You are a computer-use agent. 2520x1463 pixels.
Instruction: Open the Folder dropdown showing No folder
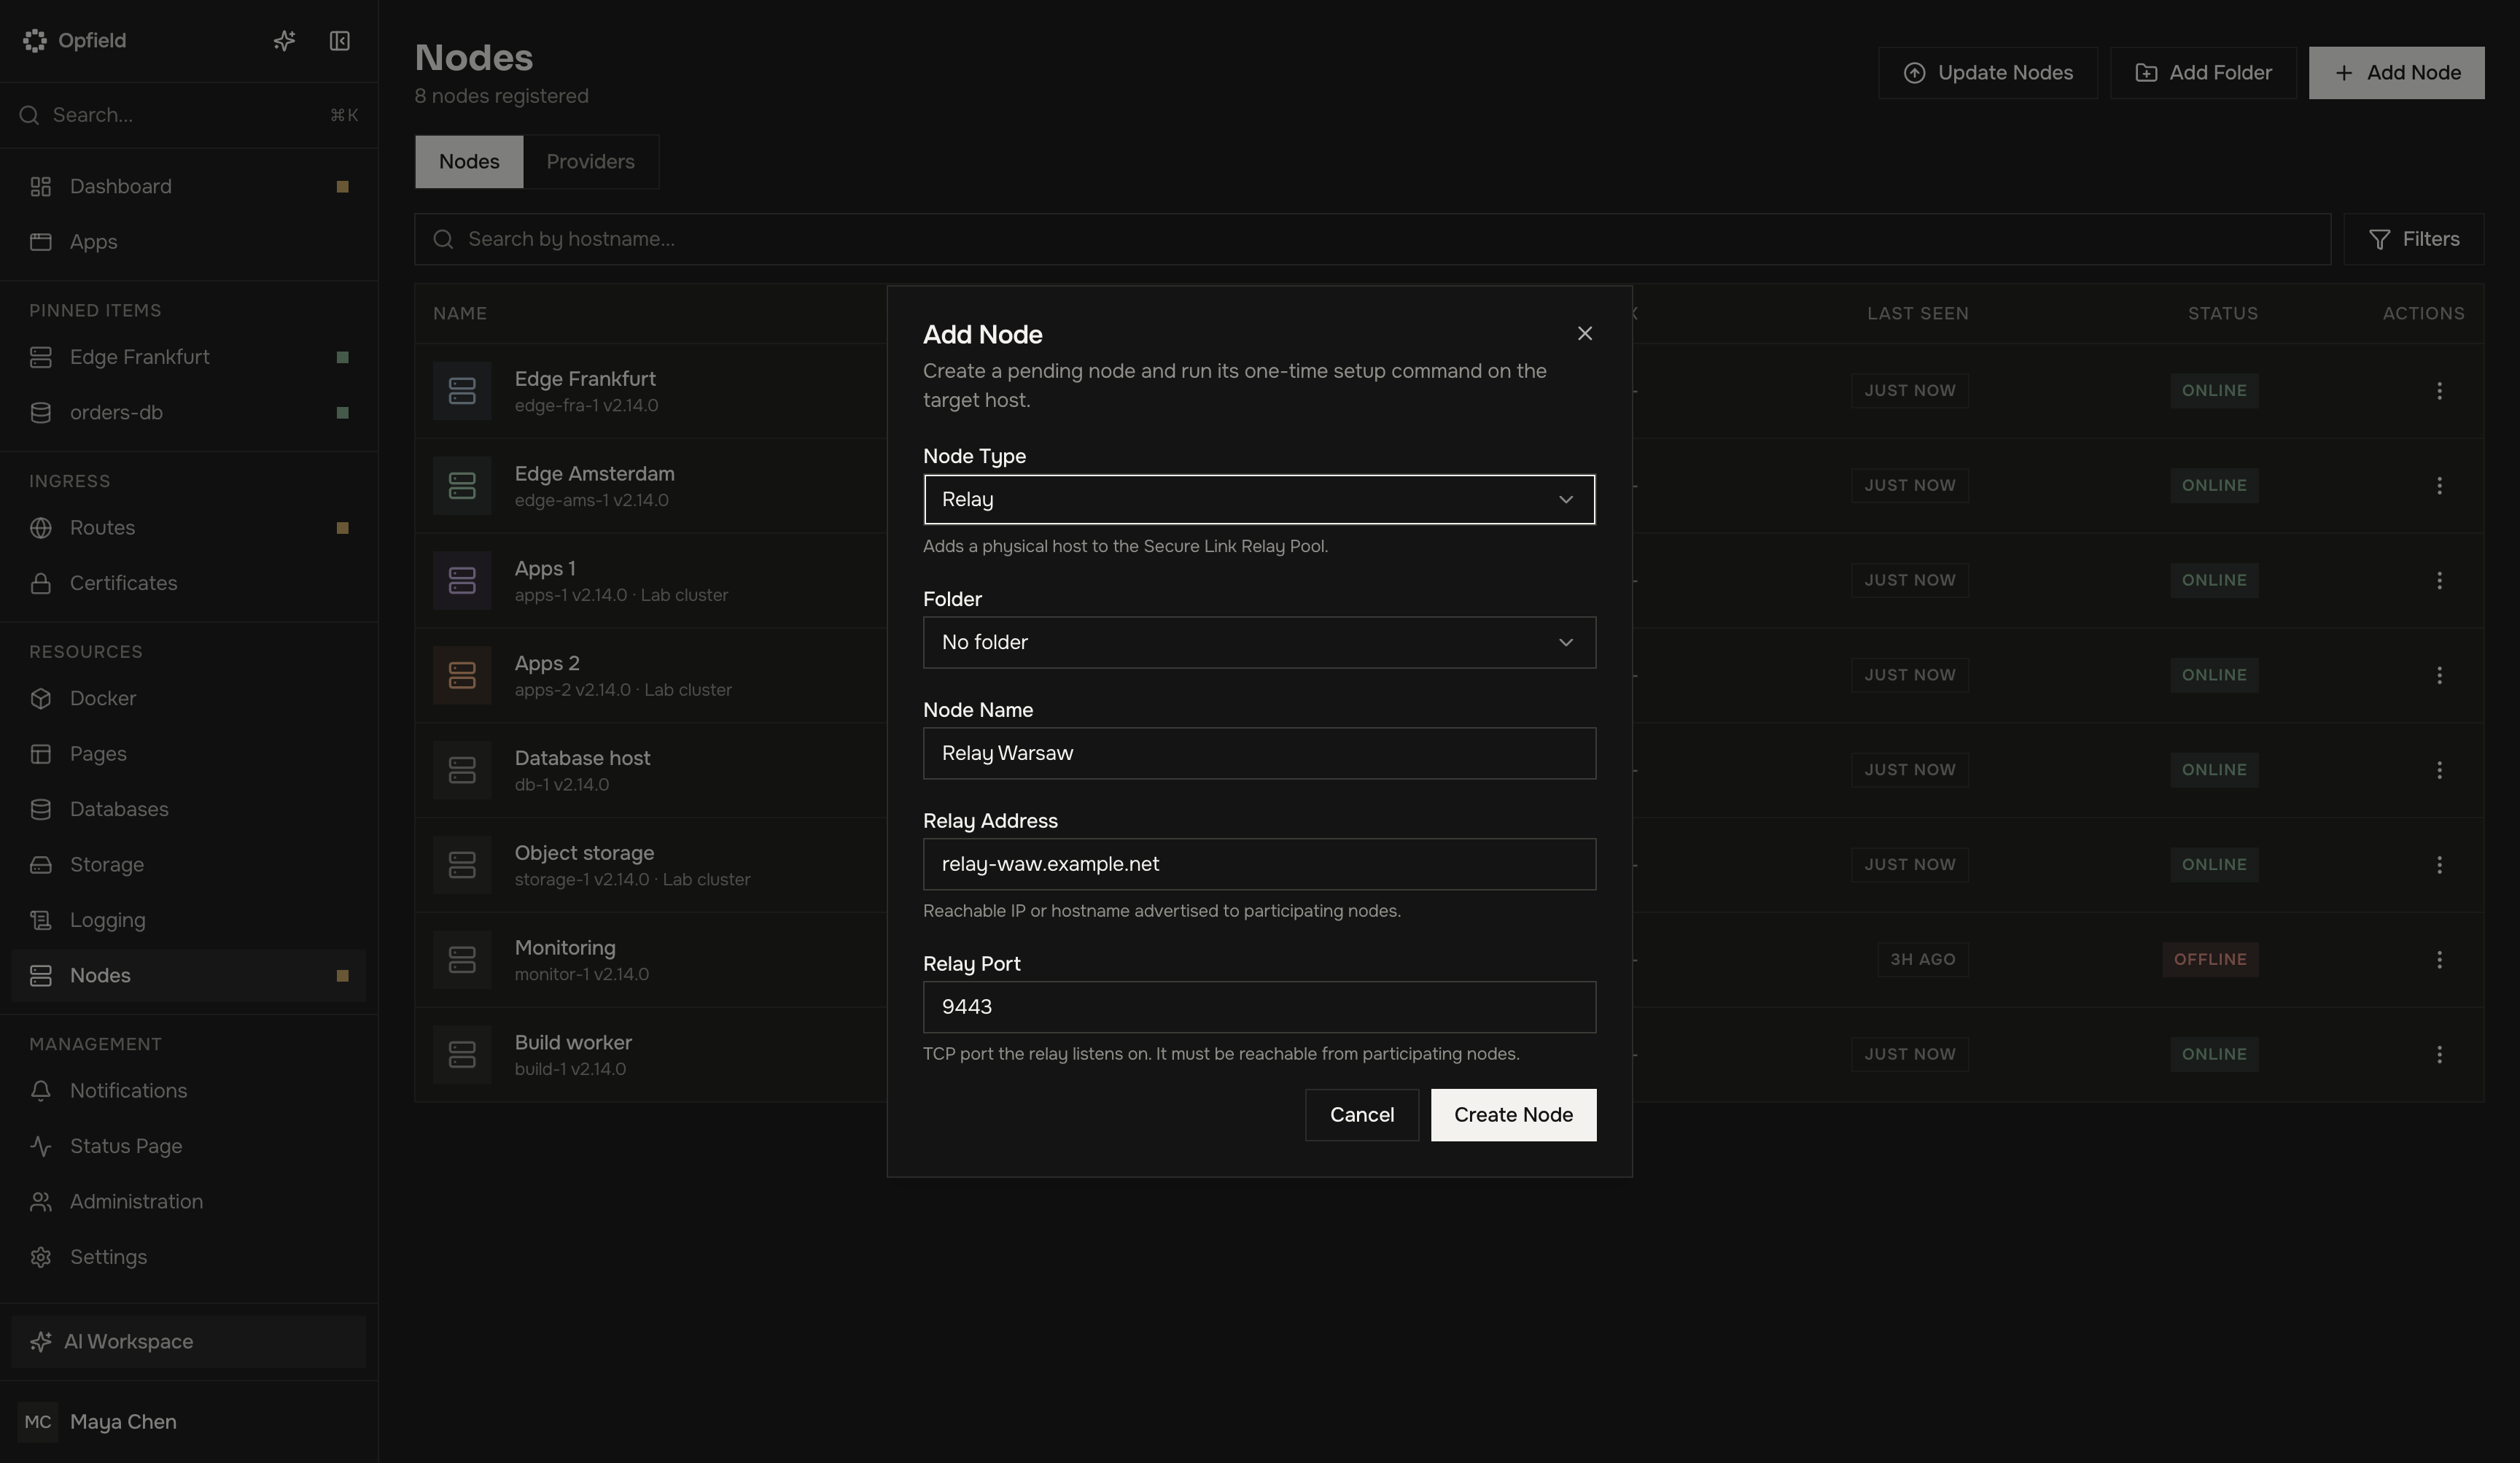pos(1259,643)
